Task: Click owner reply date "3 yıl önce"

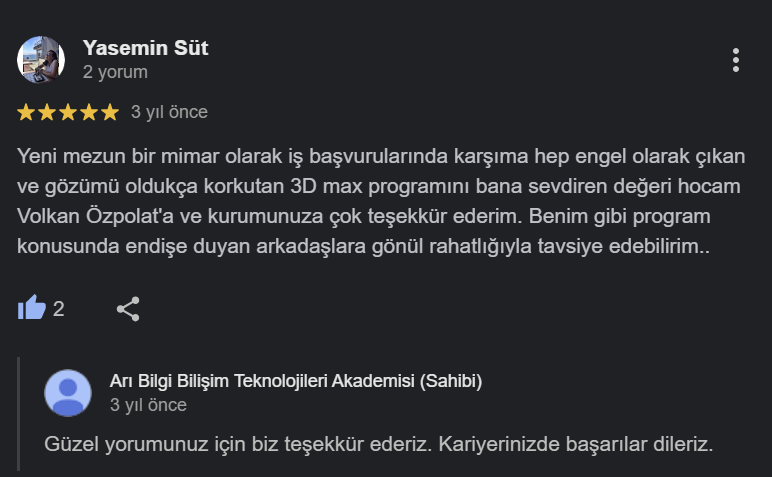Action: click(148, 405)
